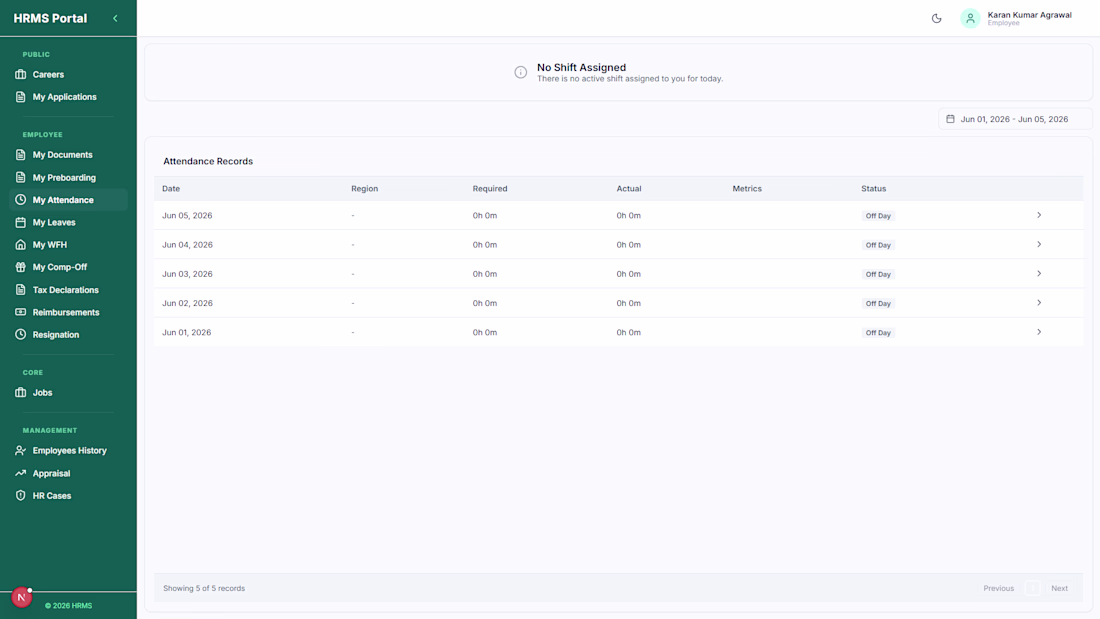Screen dimensions: 1100x619
Task: Click the Date column header
Action: [171, 189]
